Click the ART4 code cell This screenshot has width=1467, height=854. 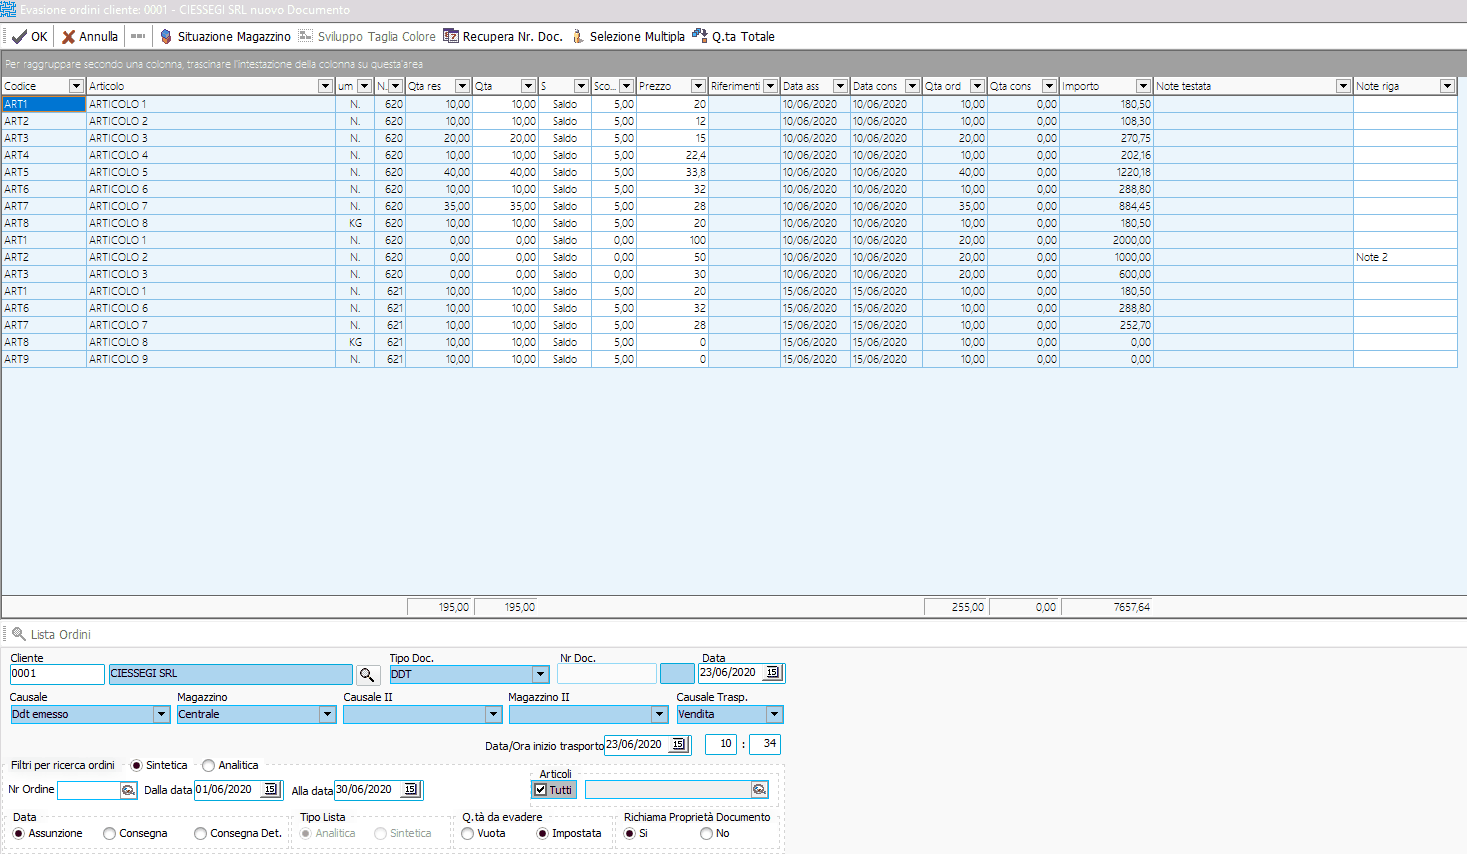[44, 155]
